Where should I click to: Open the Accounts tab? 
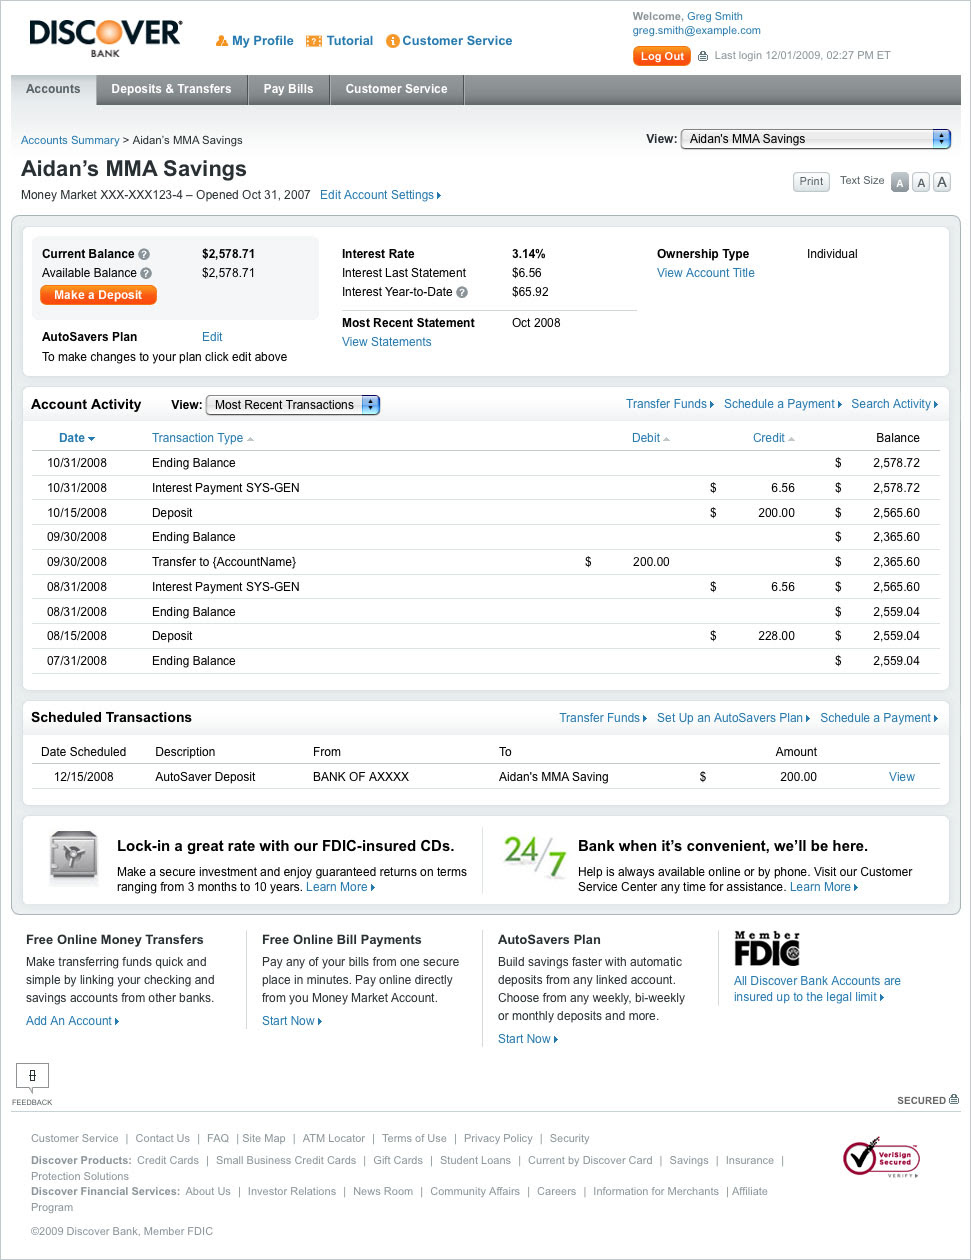click(54, 89)
